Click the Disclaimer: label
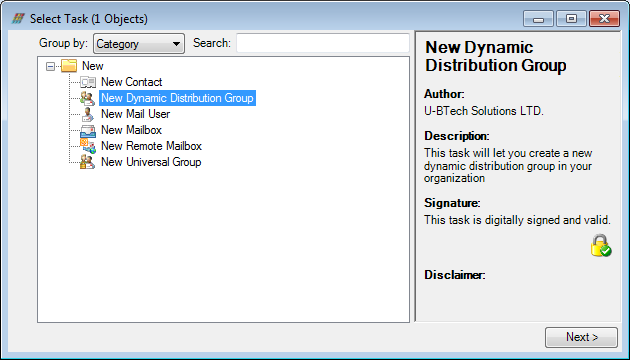 [455, 275]
